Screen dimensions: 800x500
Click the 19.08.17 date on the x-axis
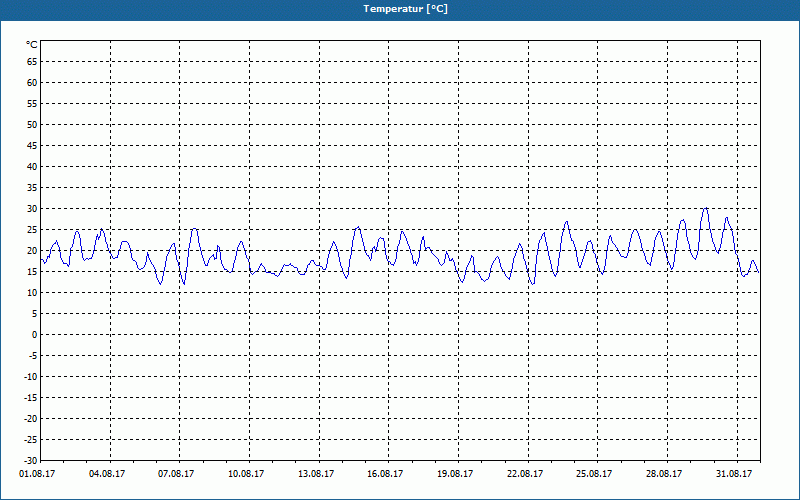tap(455, 474)
